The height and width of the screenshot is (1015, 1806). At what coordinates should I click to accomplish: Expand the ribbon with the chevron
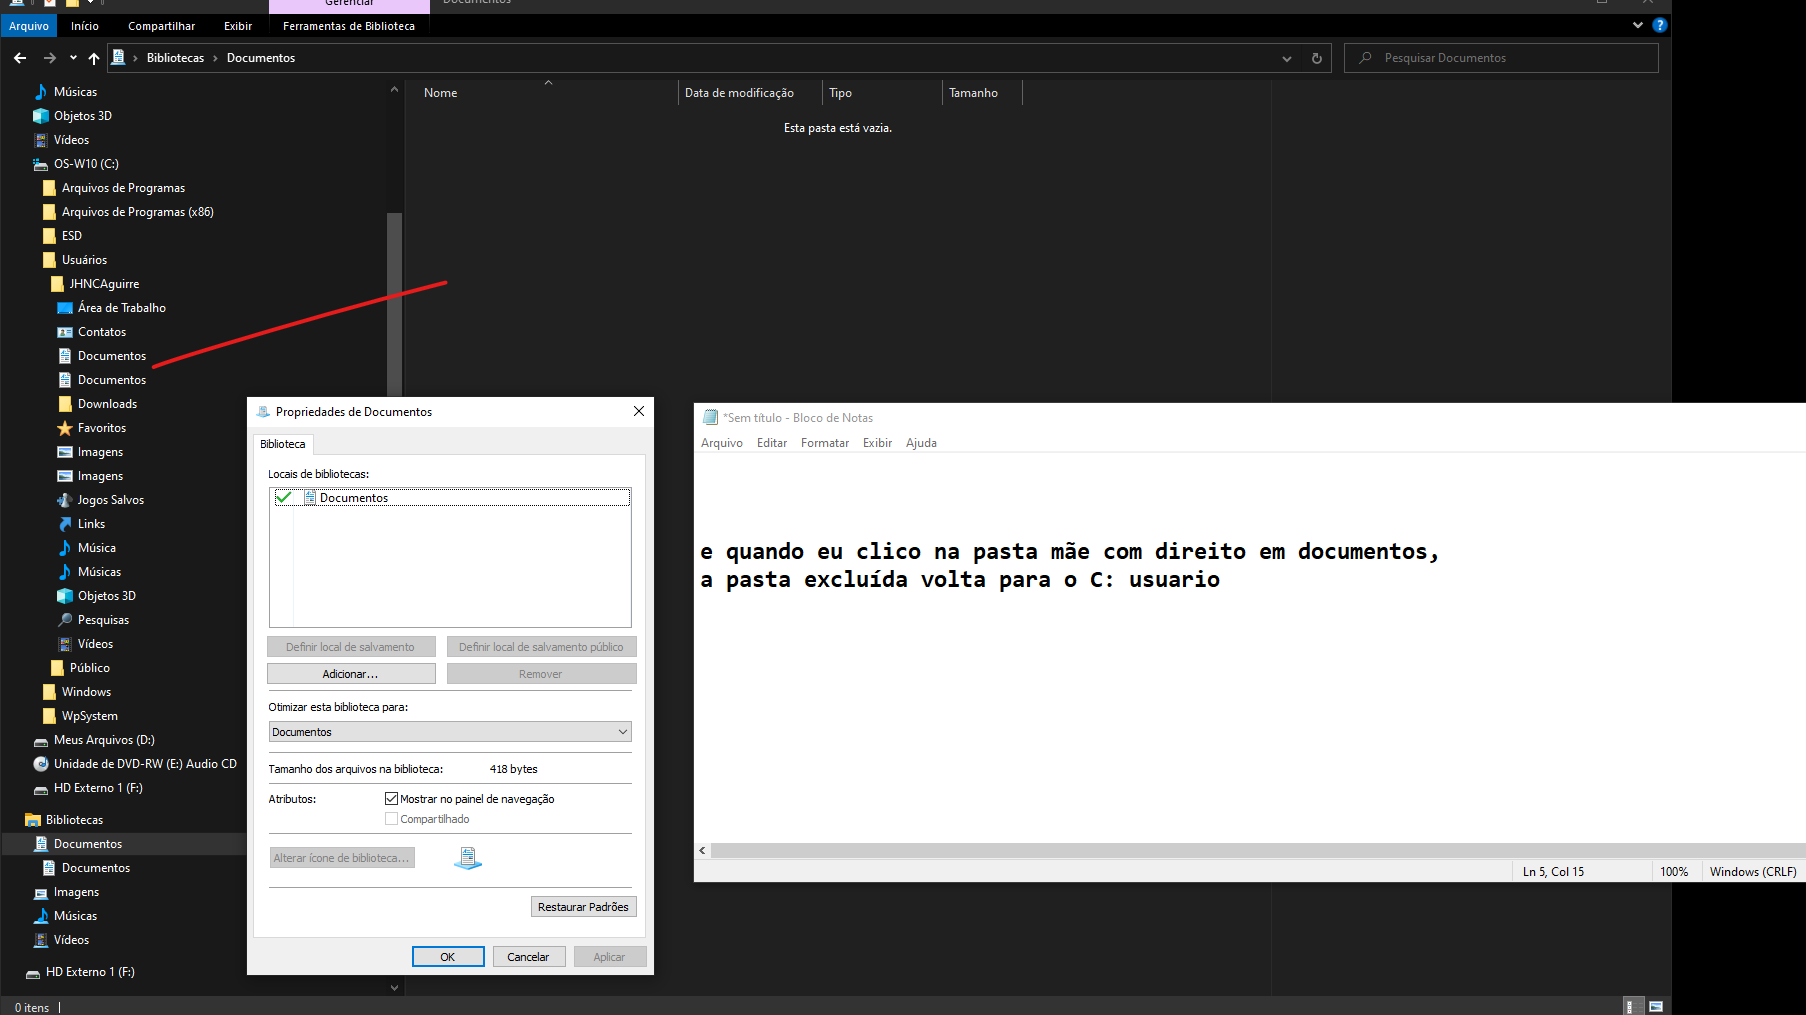(x=1638, y=25)
